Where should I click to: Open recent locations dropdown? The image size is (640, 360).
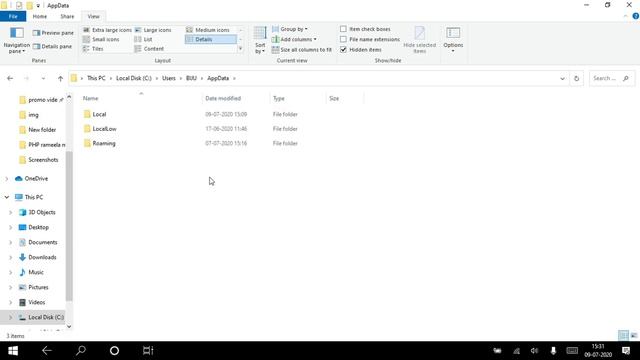pos(43,78)
